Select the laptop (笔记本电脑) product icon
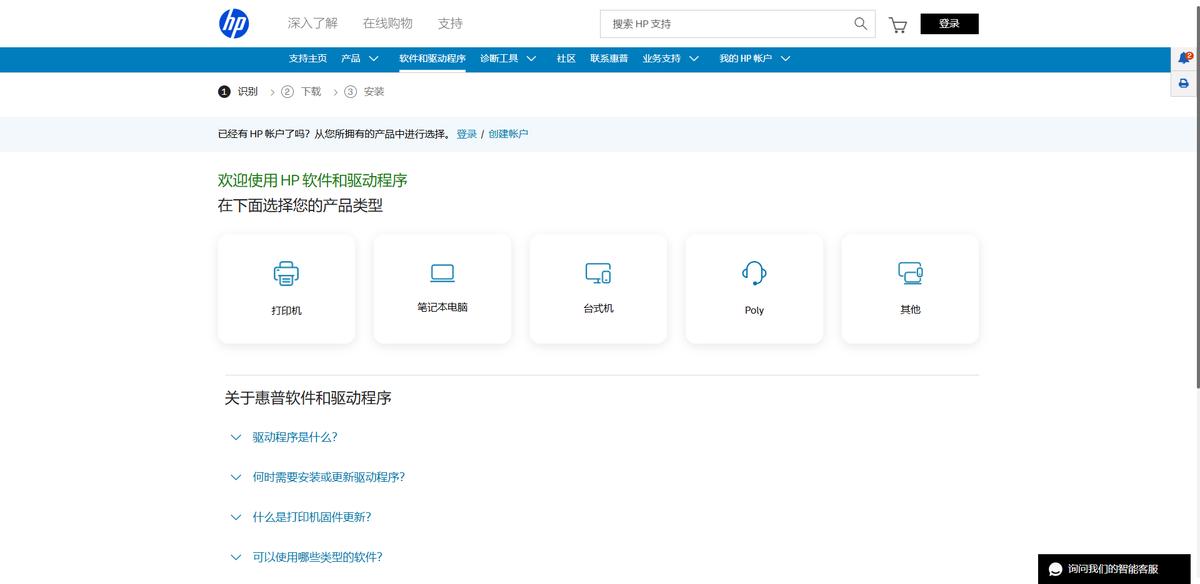This screenshot has height=584, width=1200. (442, 272)
